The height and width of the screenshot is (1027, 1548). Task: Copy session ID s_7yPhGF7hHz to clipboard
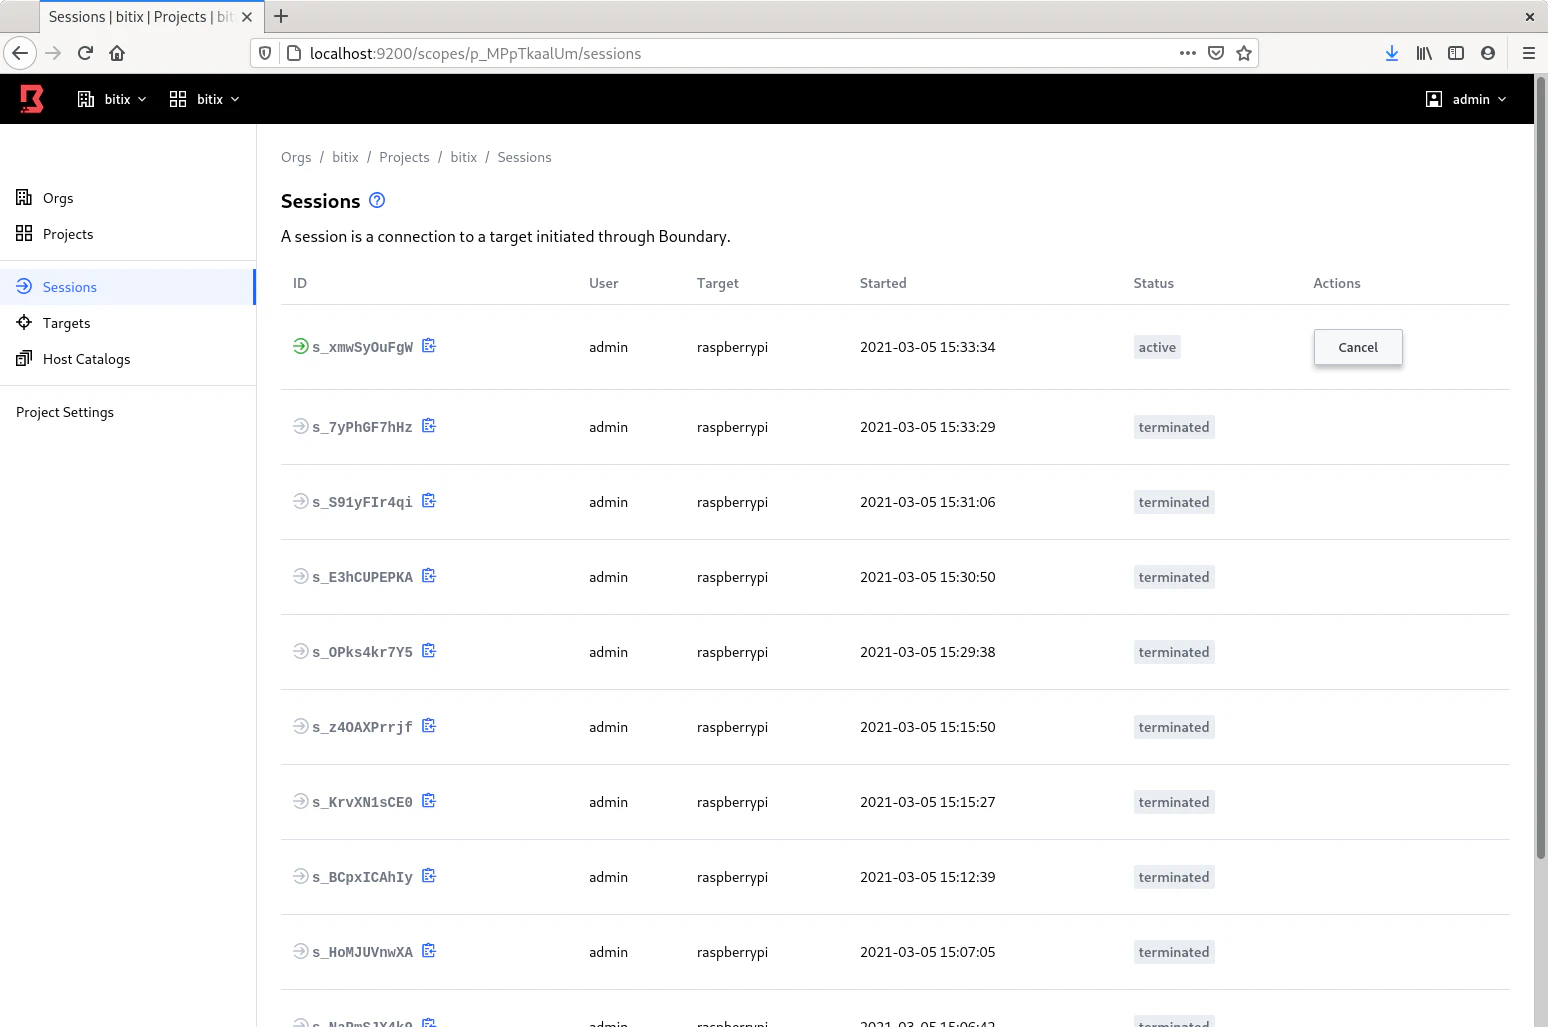429,426
